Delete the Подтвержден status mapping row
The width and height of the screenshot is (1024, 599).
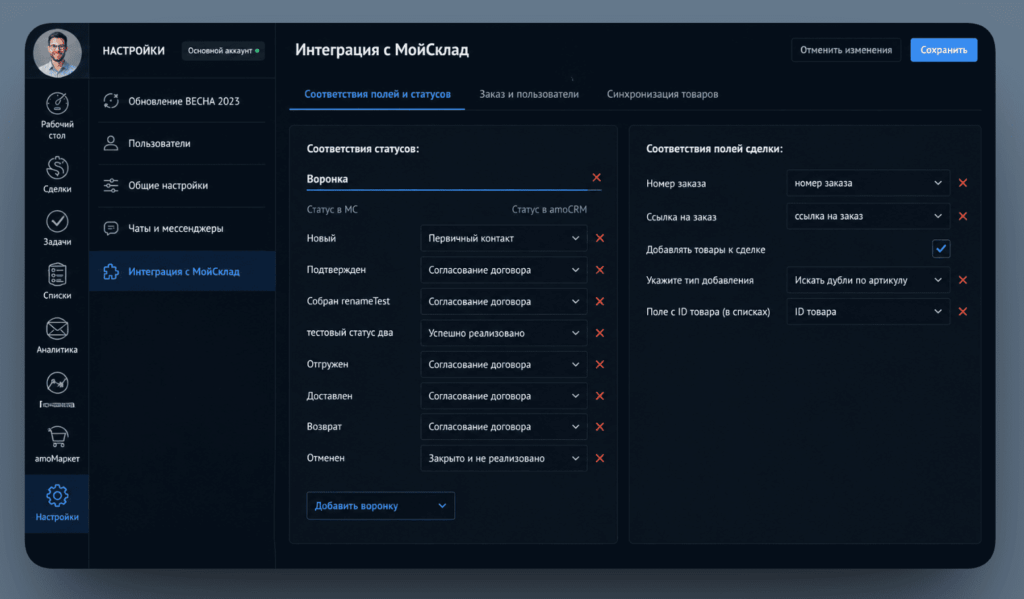coord(600,270)
